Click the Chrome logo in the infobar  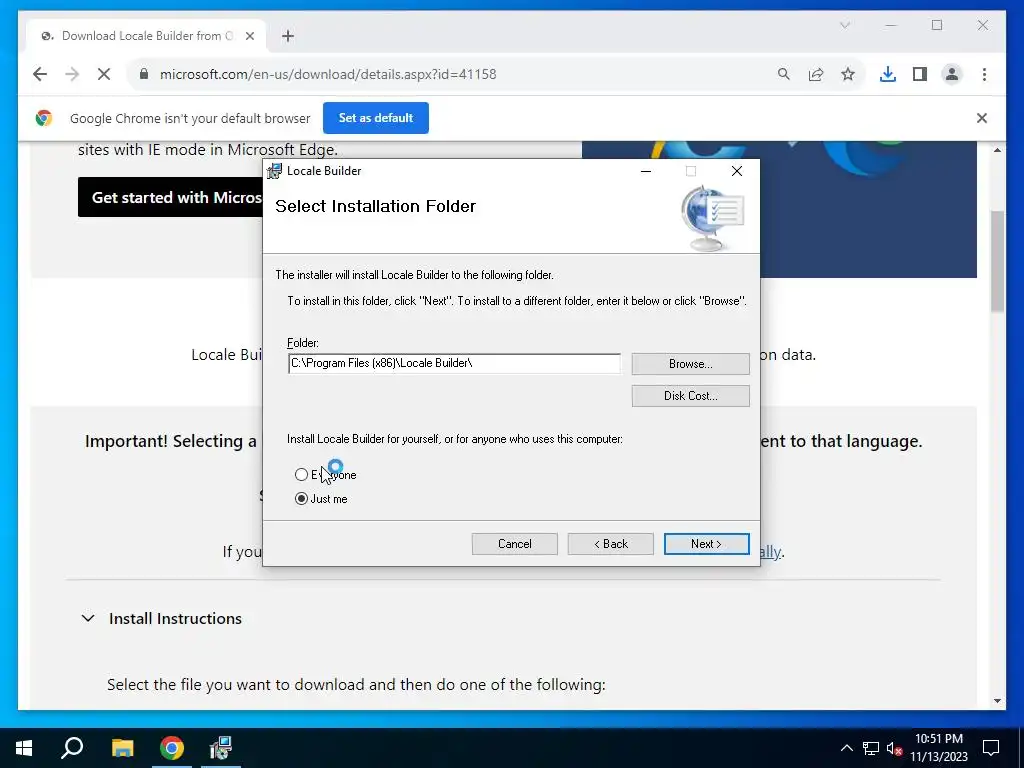(44, 118)
